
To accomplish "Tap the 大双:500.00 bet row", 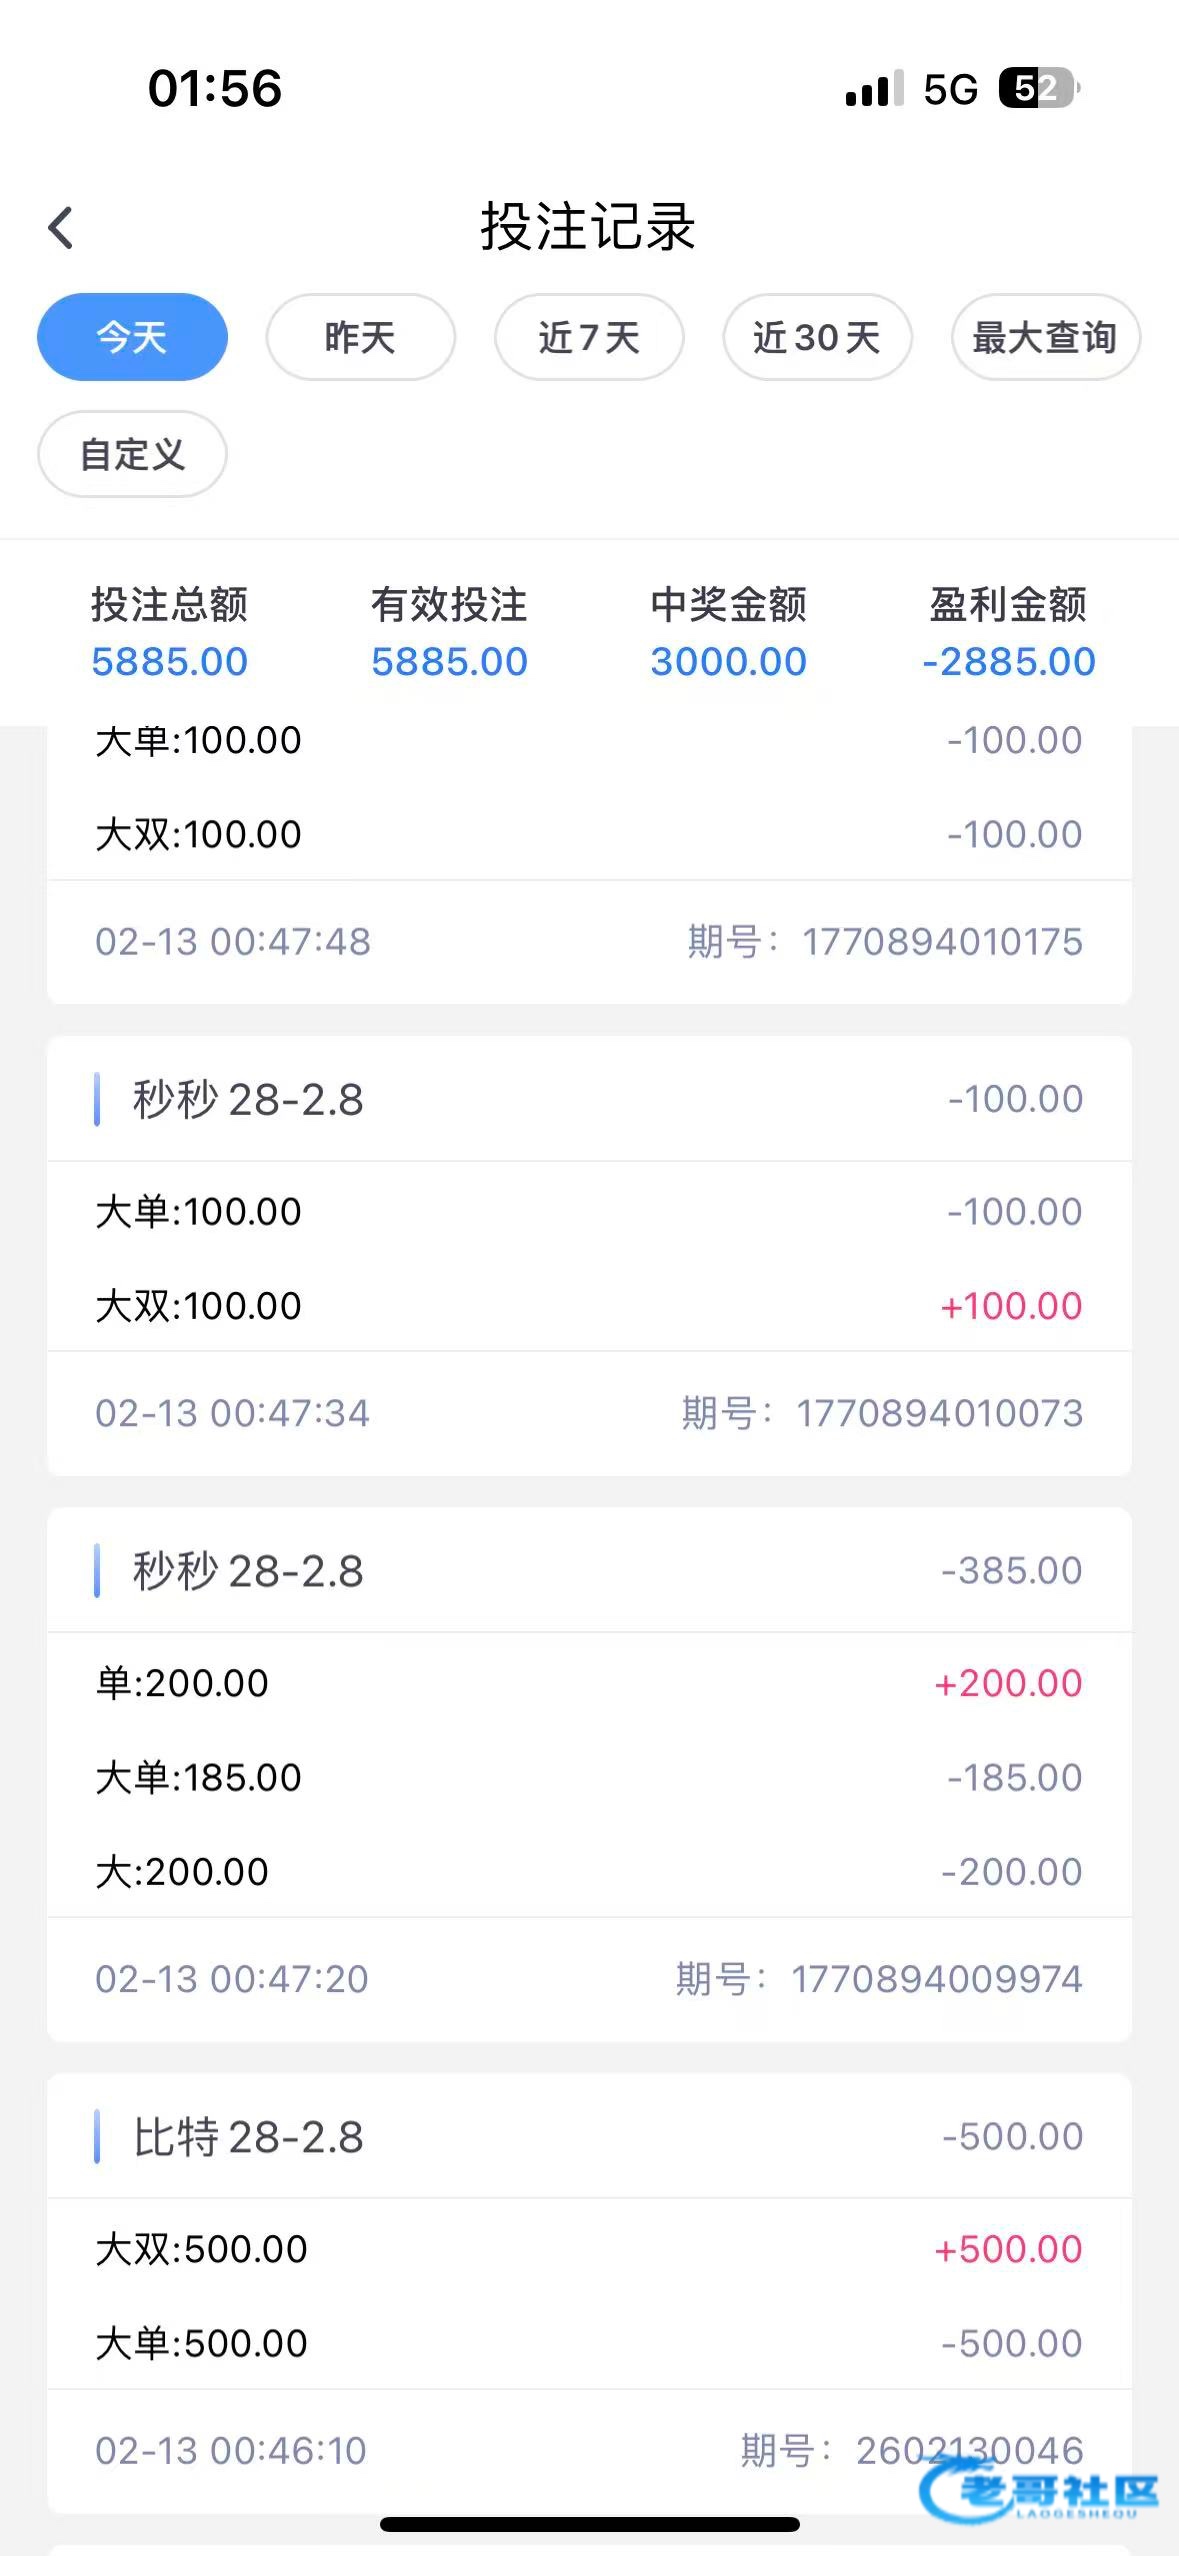I will pyautogui.click(x=589, y=2249).
